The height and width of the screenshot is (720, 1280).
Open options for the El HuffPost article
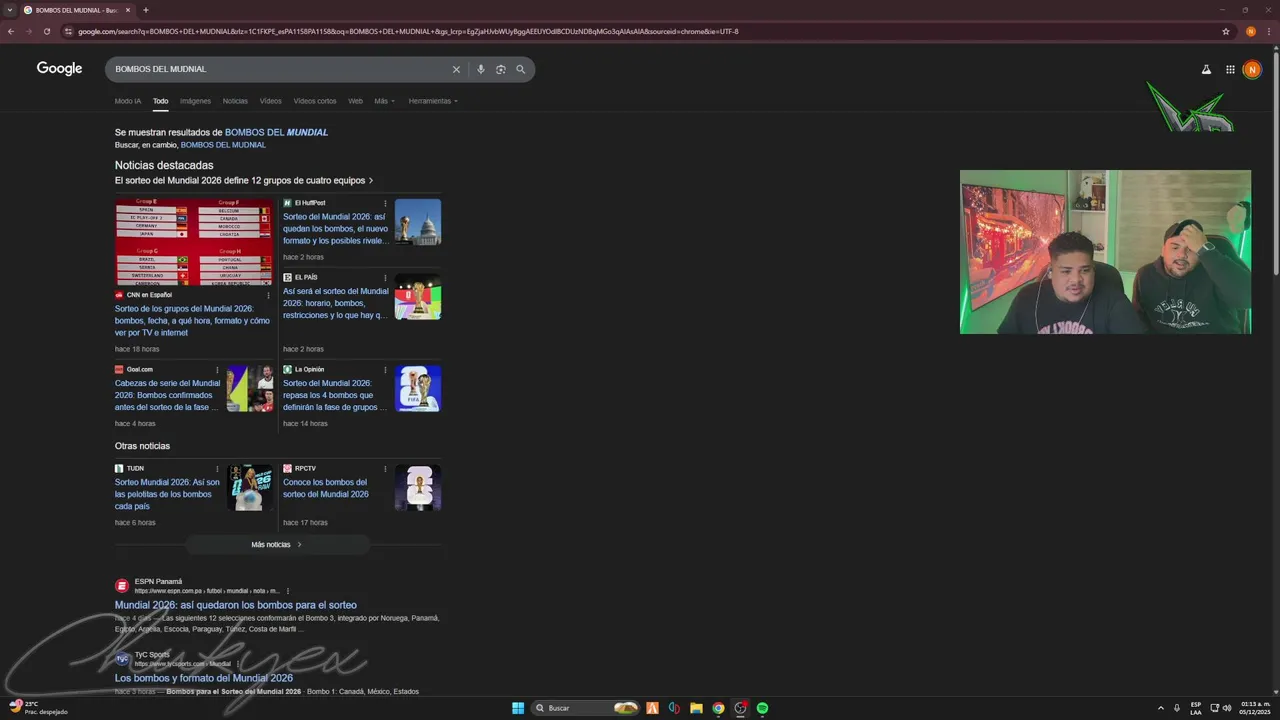click(385, 203)
